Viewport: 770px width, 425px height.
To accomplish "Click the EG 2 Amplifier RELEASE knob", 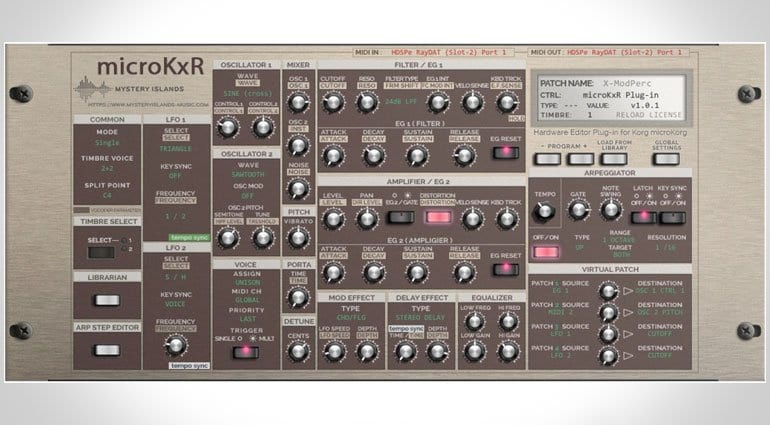I will point(464,273).
